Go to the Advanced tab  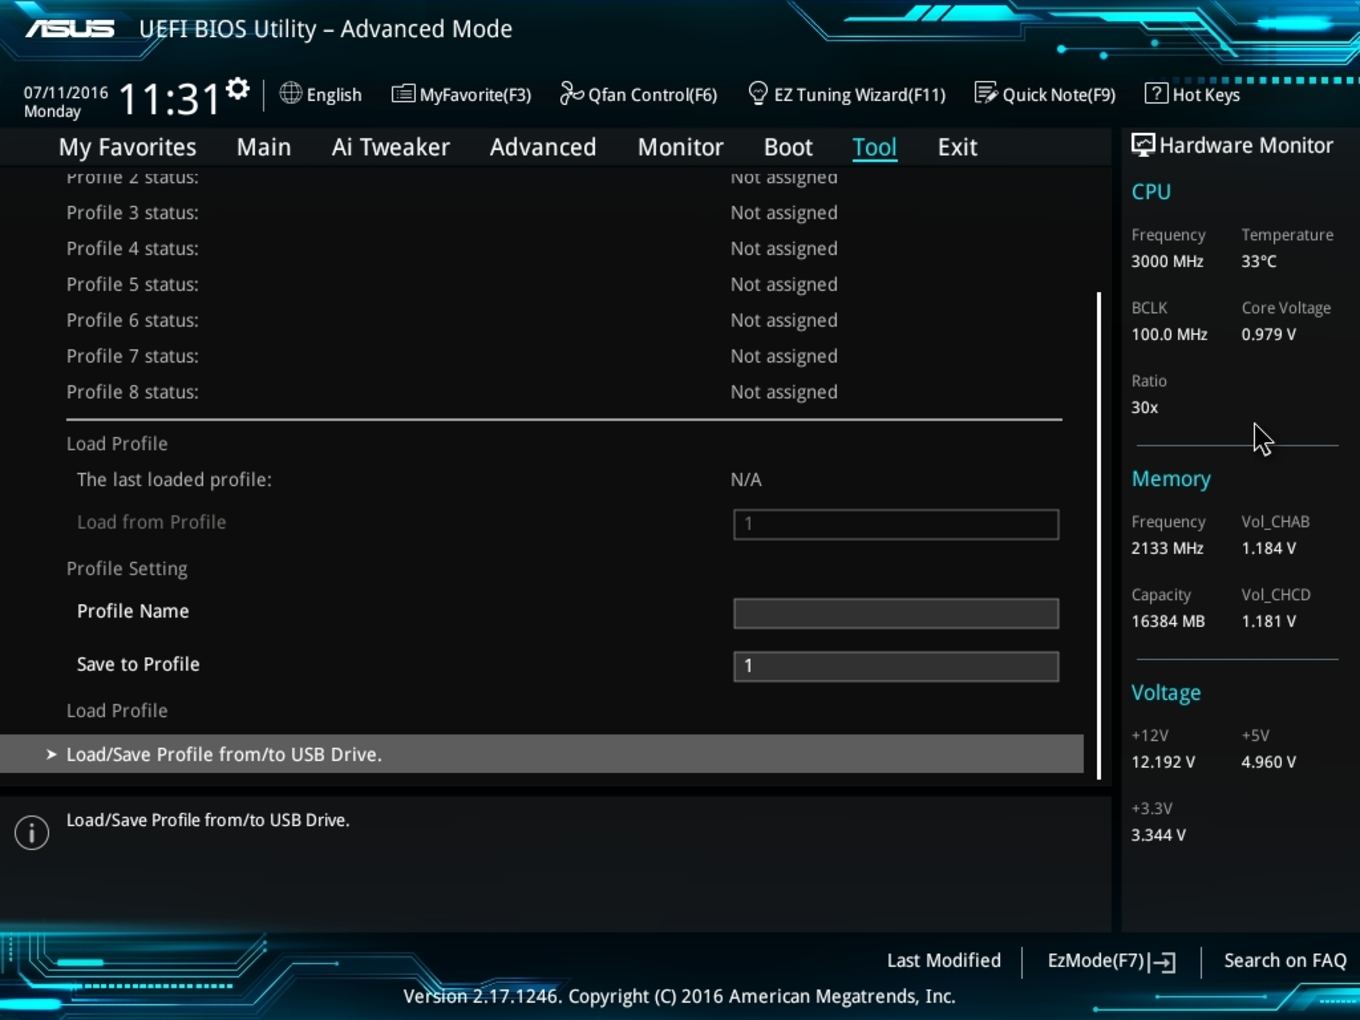(543, 147)
